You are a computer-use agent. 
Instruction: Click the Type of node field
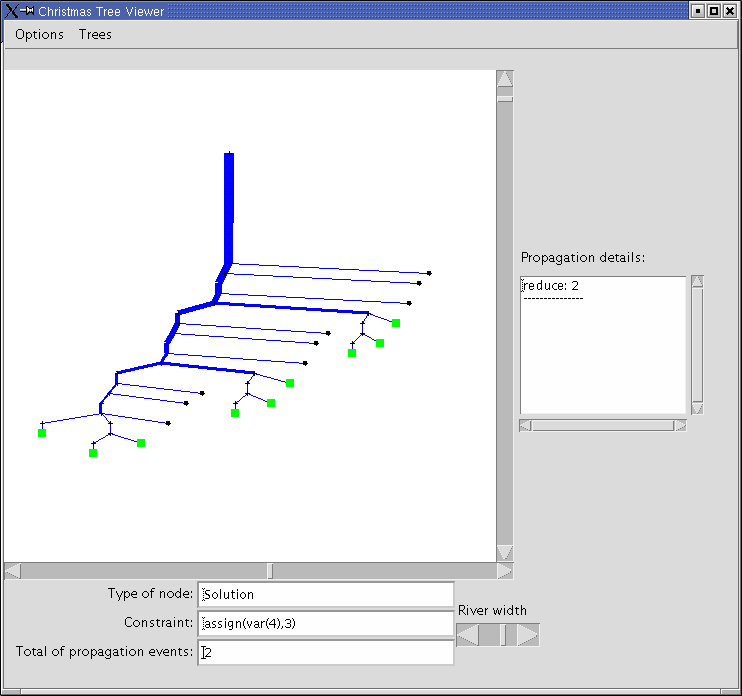point(326,594)
